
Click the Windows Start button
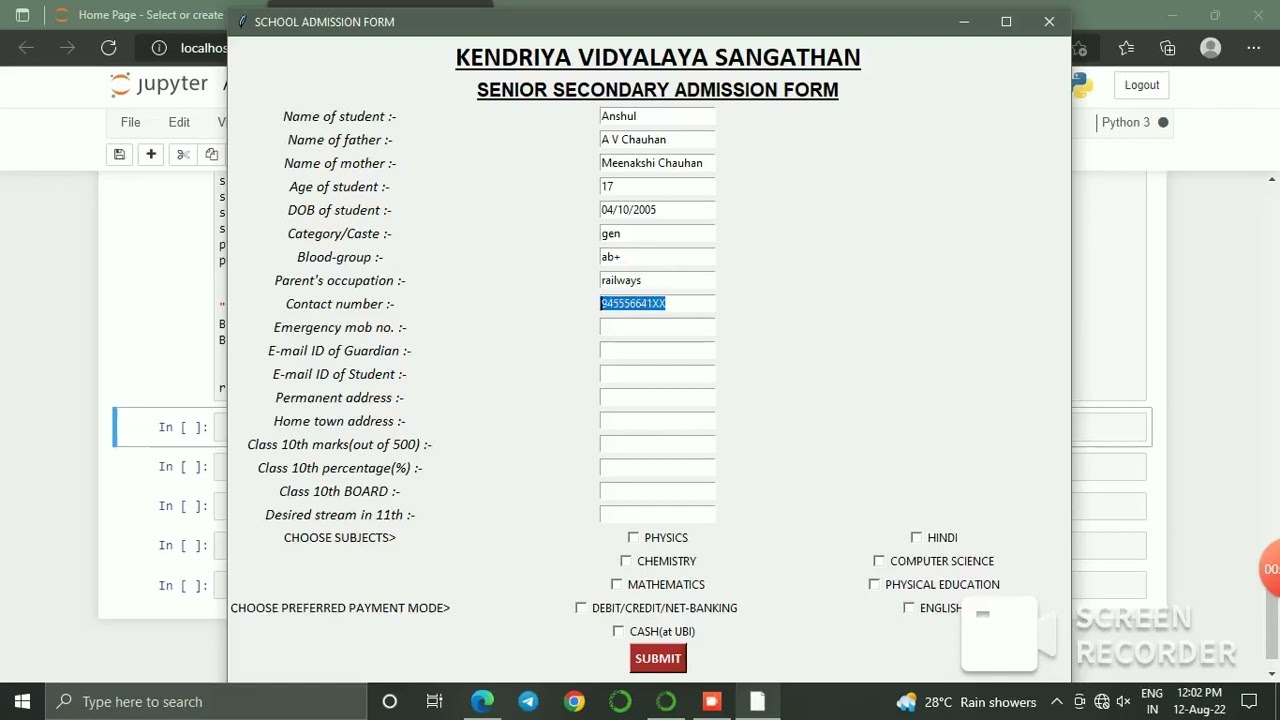[x=22, y=702]
